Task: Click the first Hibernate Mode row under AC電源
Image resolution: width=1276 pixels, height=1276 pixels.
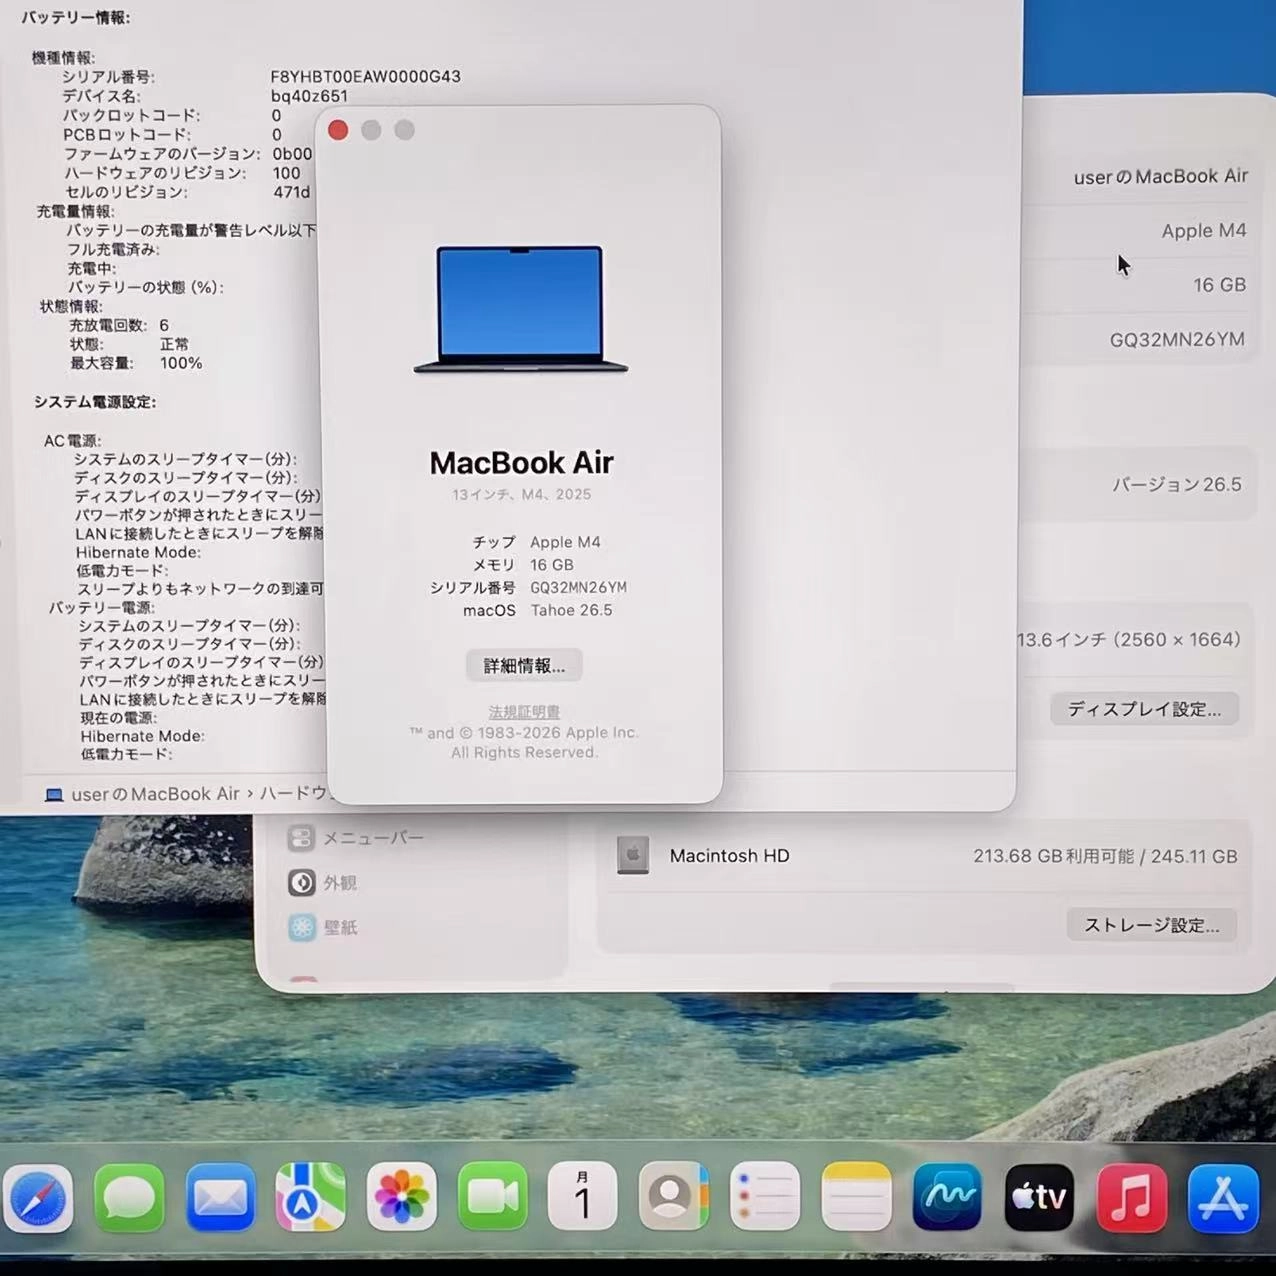Action: (138, 552)
